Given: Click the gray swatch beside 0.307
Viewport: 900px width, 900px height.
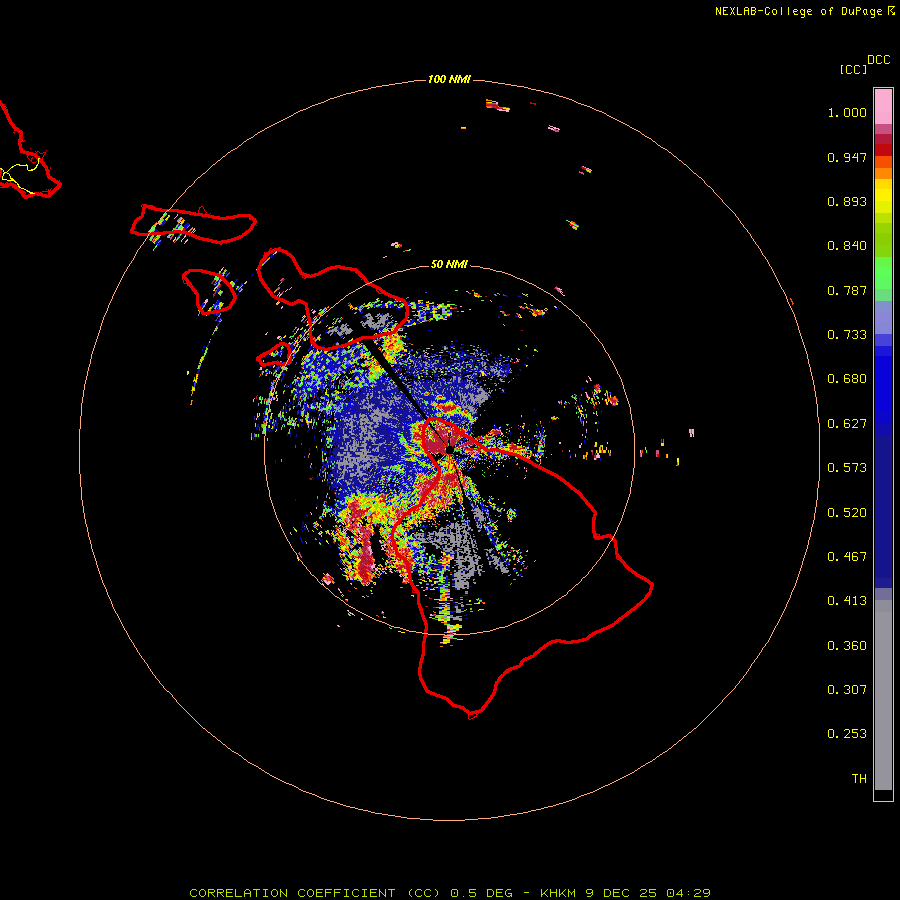Looking at the screenshot, I should click(883, 695).
